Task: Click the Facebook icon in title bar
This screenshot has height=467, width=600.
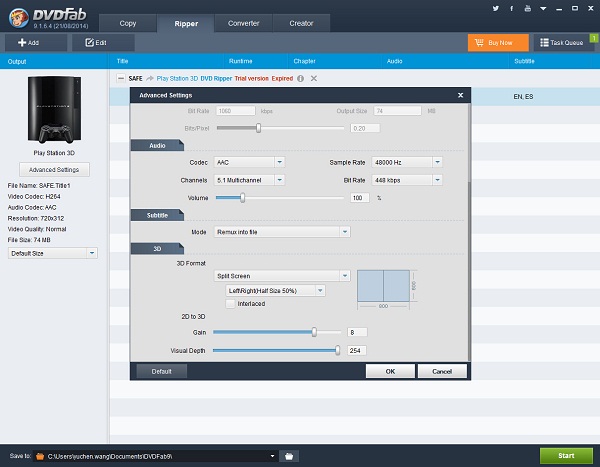Action: pos(512,8)
